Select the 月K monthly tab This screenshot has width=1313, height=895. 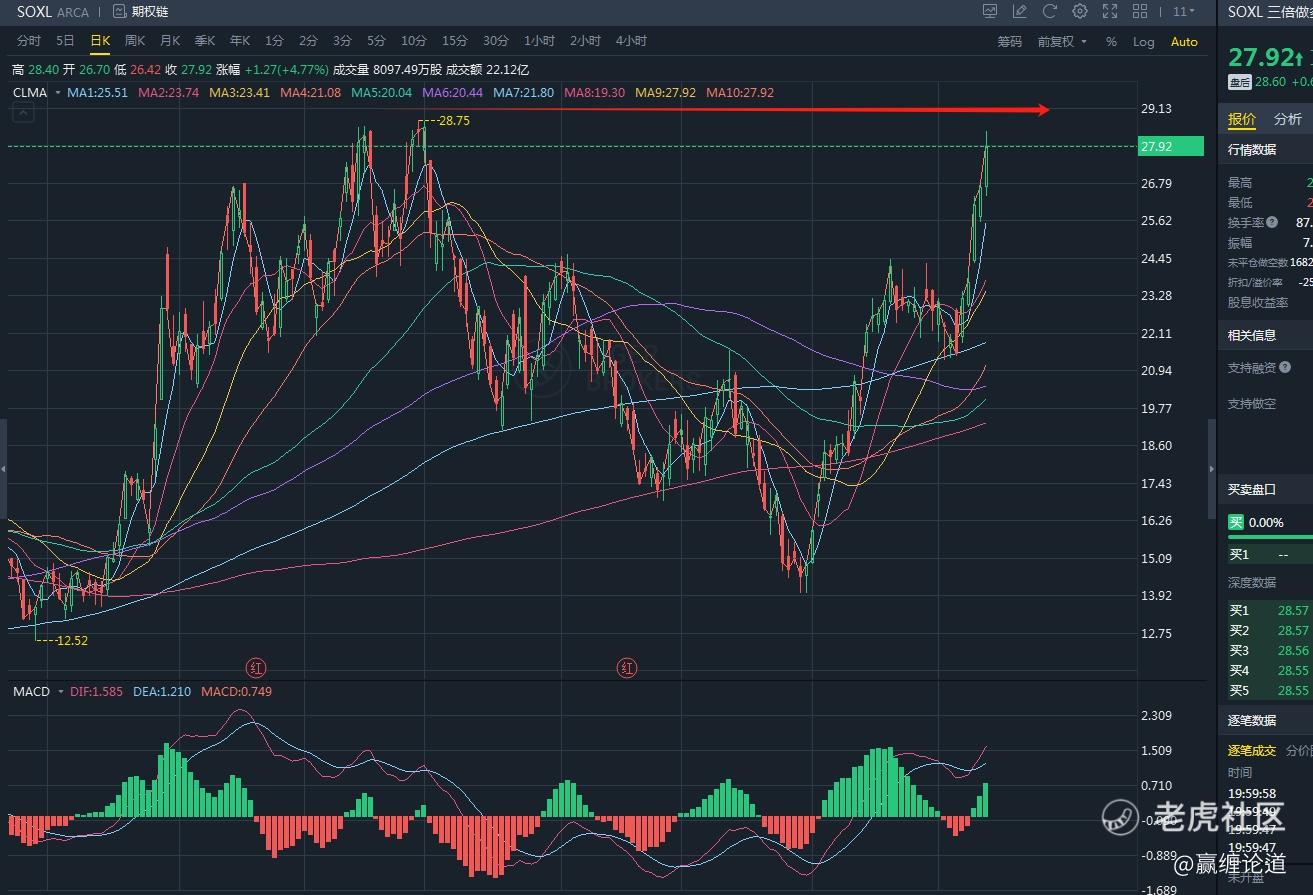click(x=170, y=41)
